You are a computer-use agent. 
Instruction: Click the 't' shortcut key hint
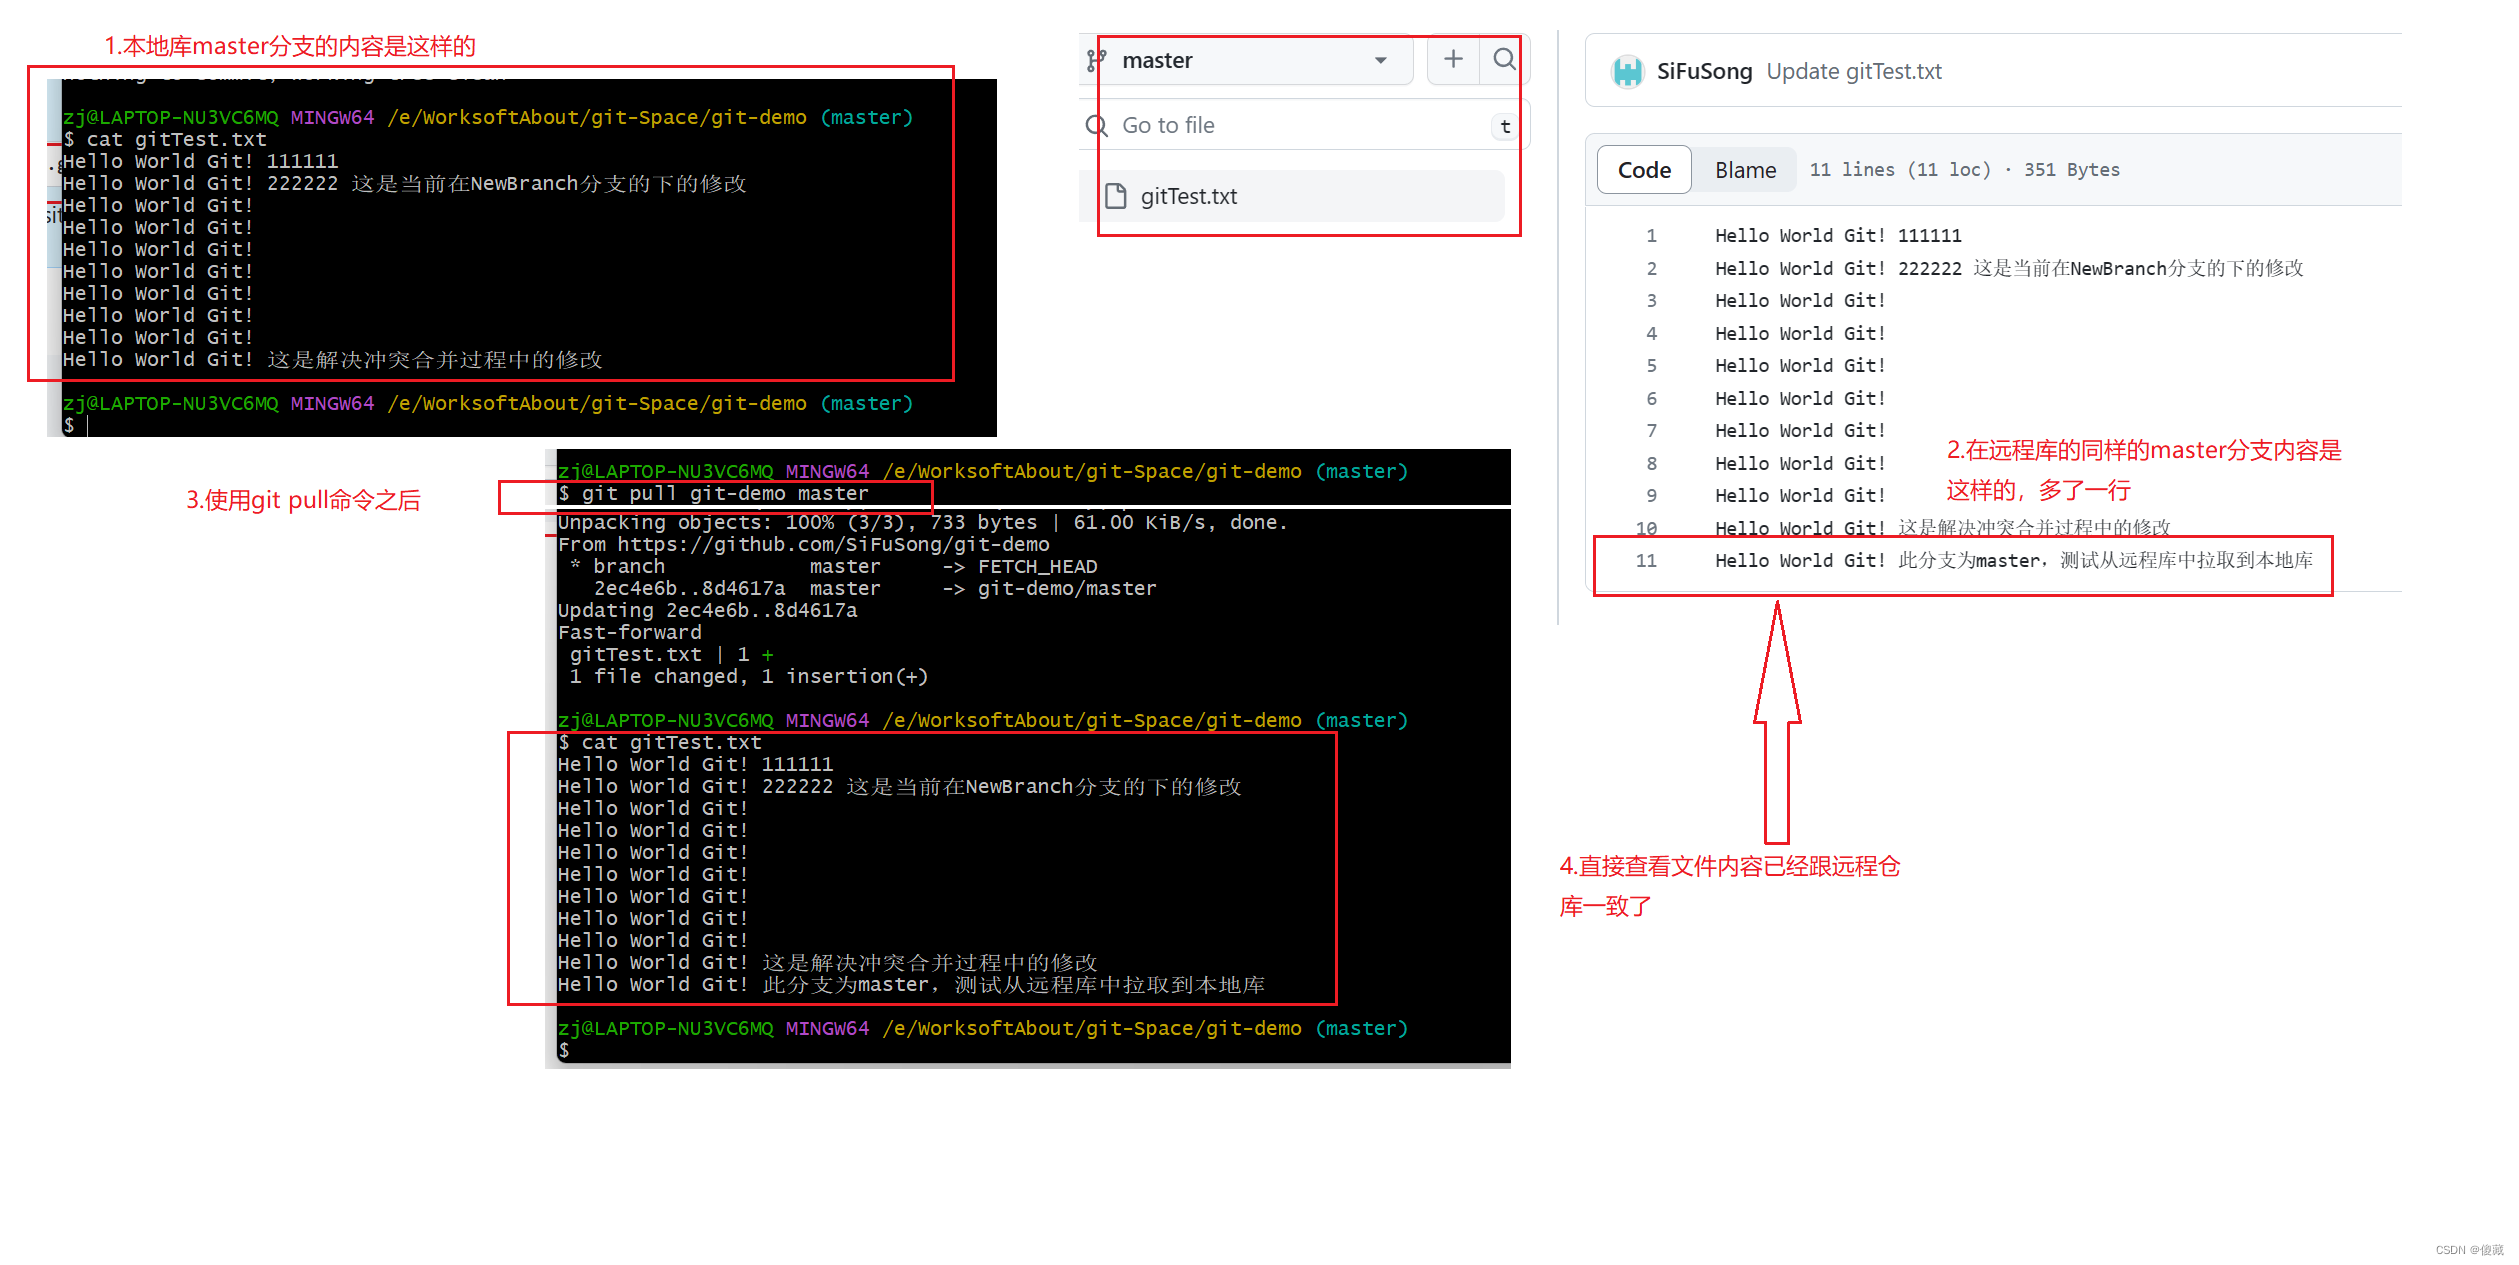pyautogui.click(x=1505, y=126)
